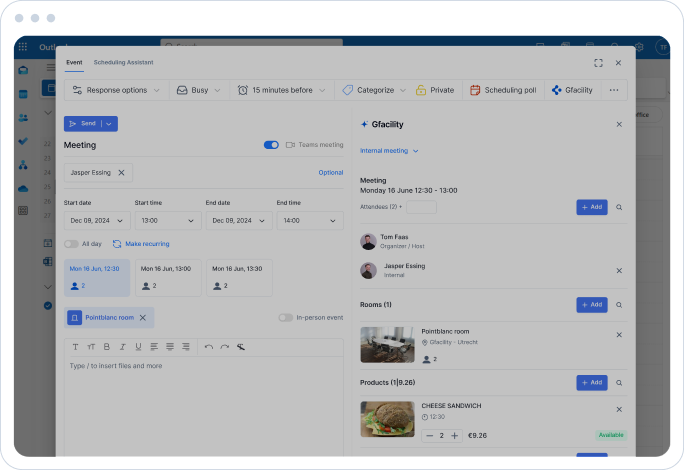Click the Make recurring link
Screen dimensions: 684x470
141,244
